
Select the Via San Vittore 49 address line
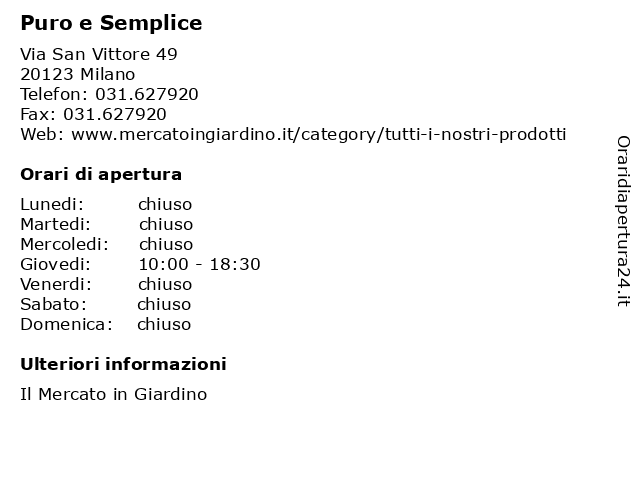pos(99,54)
